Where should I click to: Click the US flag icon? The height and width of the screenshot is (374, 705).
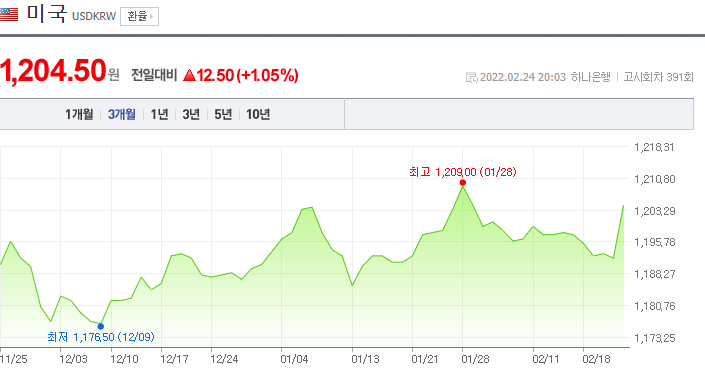pos(9,15)
